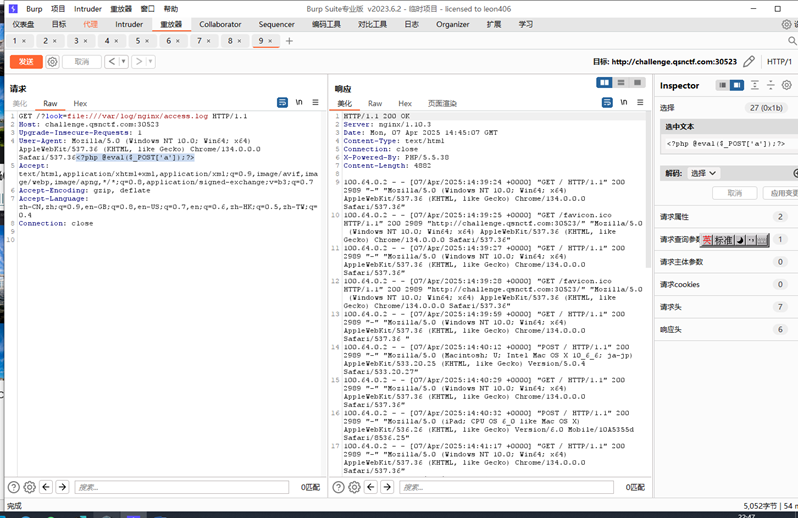Image resolution: width=798 pixels, height=518 pixels.
Task: Select Hex view in request panel
Action: click(x=80, y=103)
